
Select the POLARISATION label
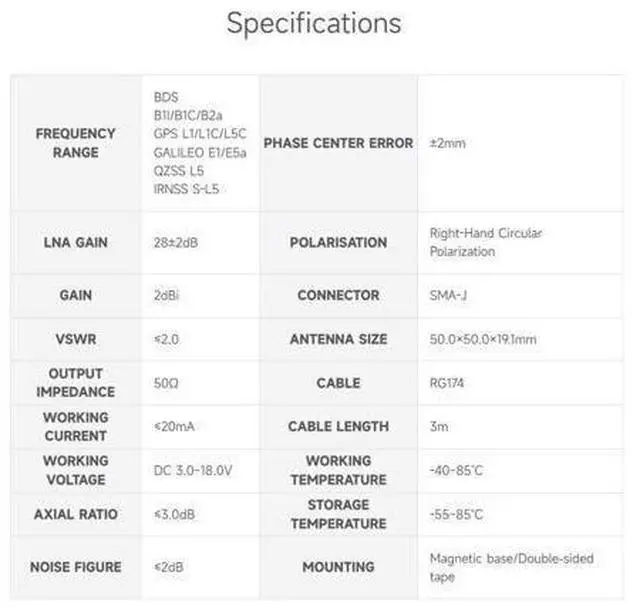338,242
